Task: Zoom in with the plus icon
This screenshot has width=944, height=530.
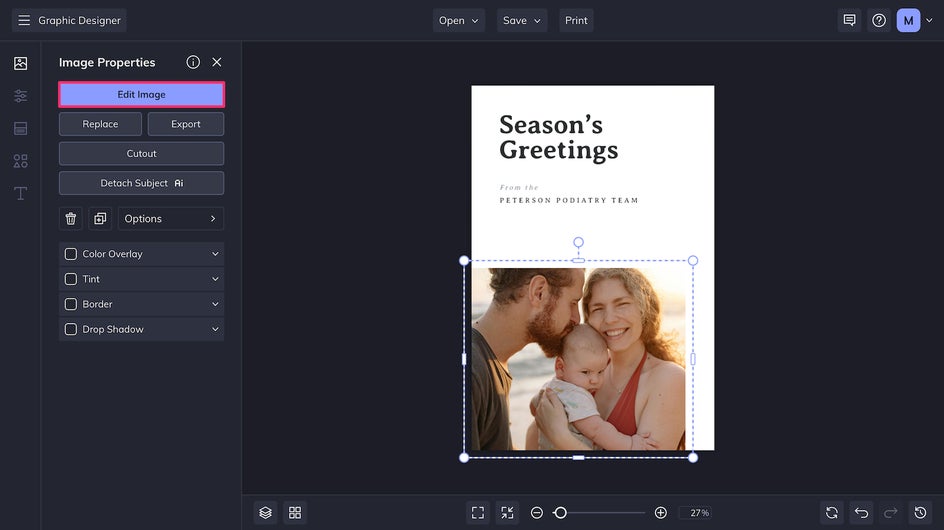Action: pos(660,513)
